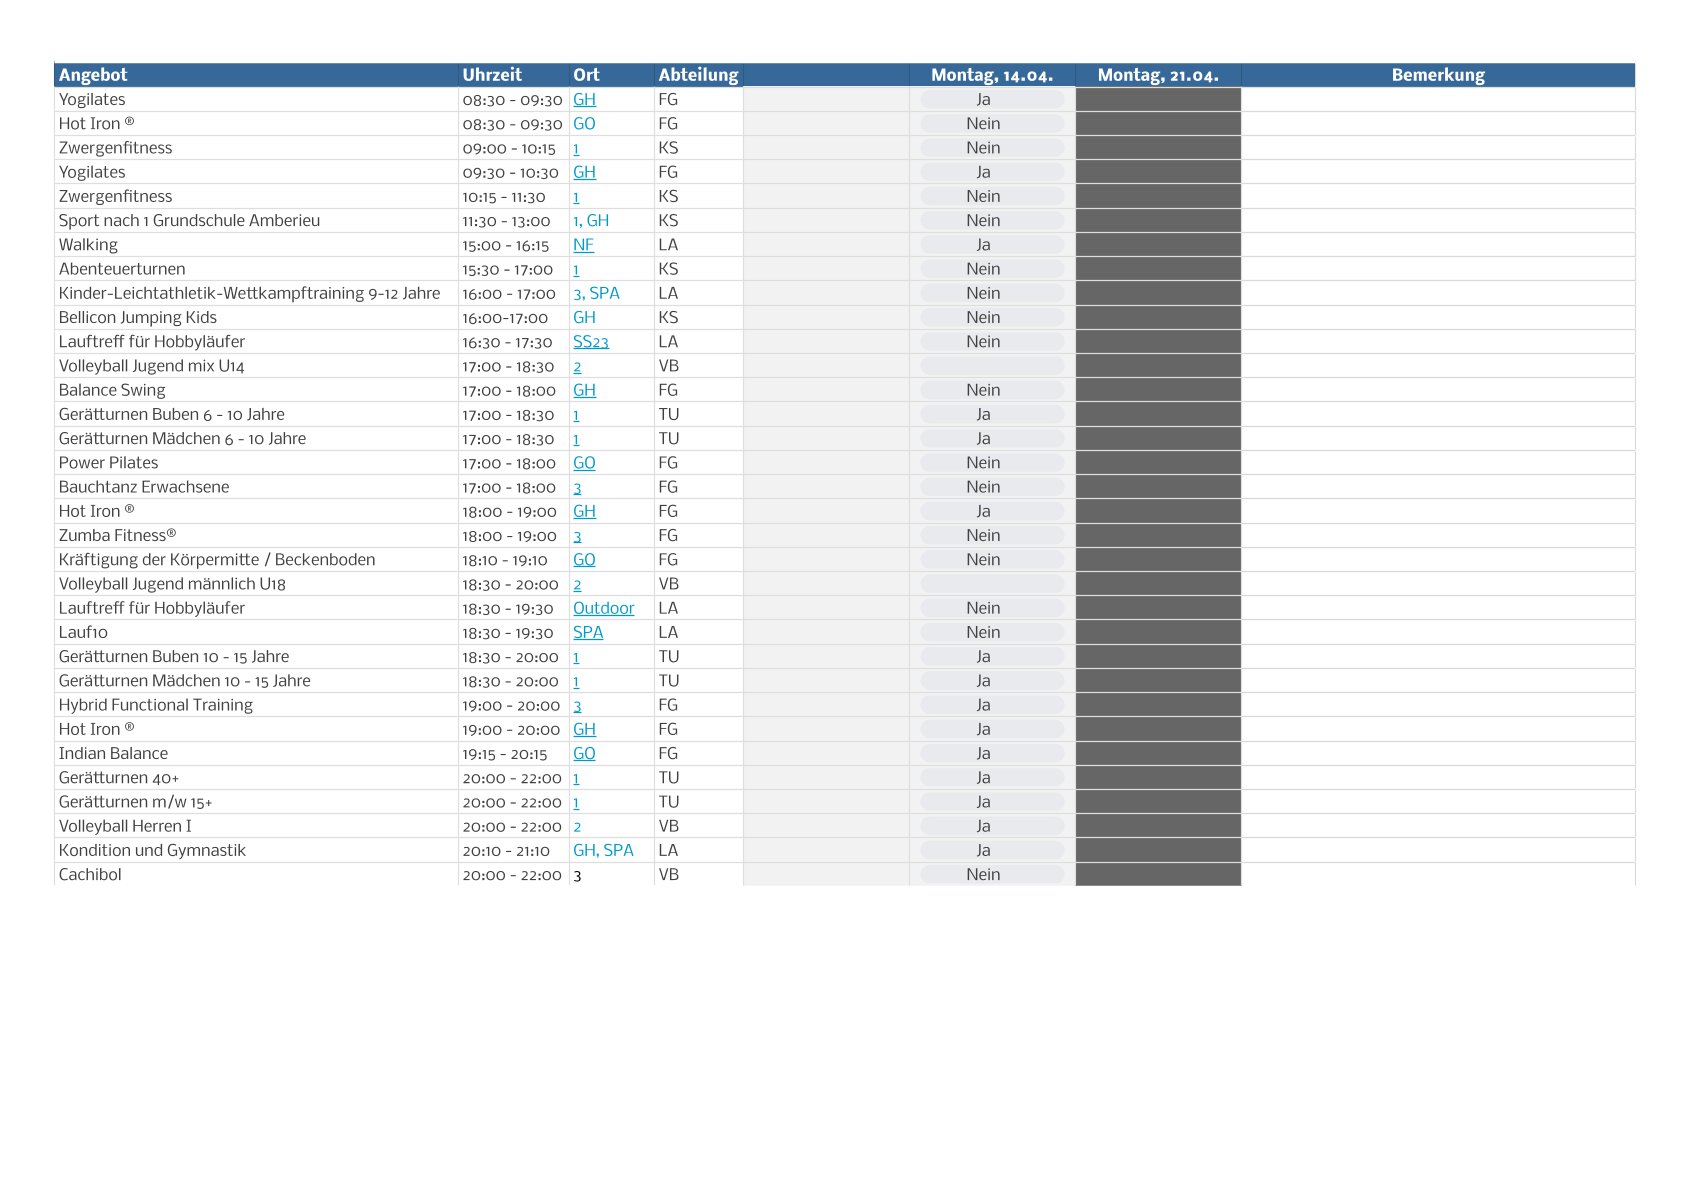Click the 'Gerätturnen 40+' entry
The image size is (1685, 1191).
click(x=118, y=778)
